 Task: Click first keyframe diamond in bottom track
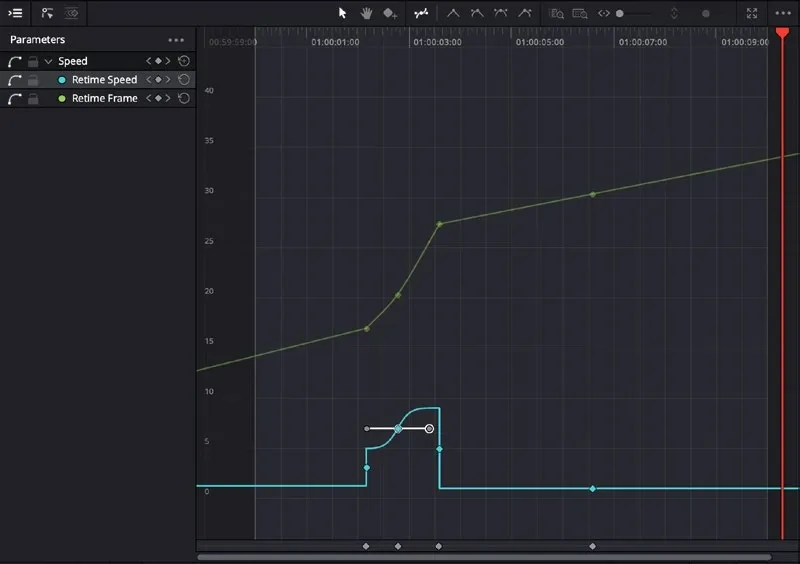point(366,546)
